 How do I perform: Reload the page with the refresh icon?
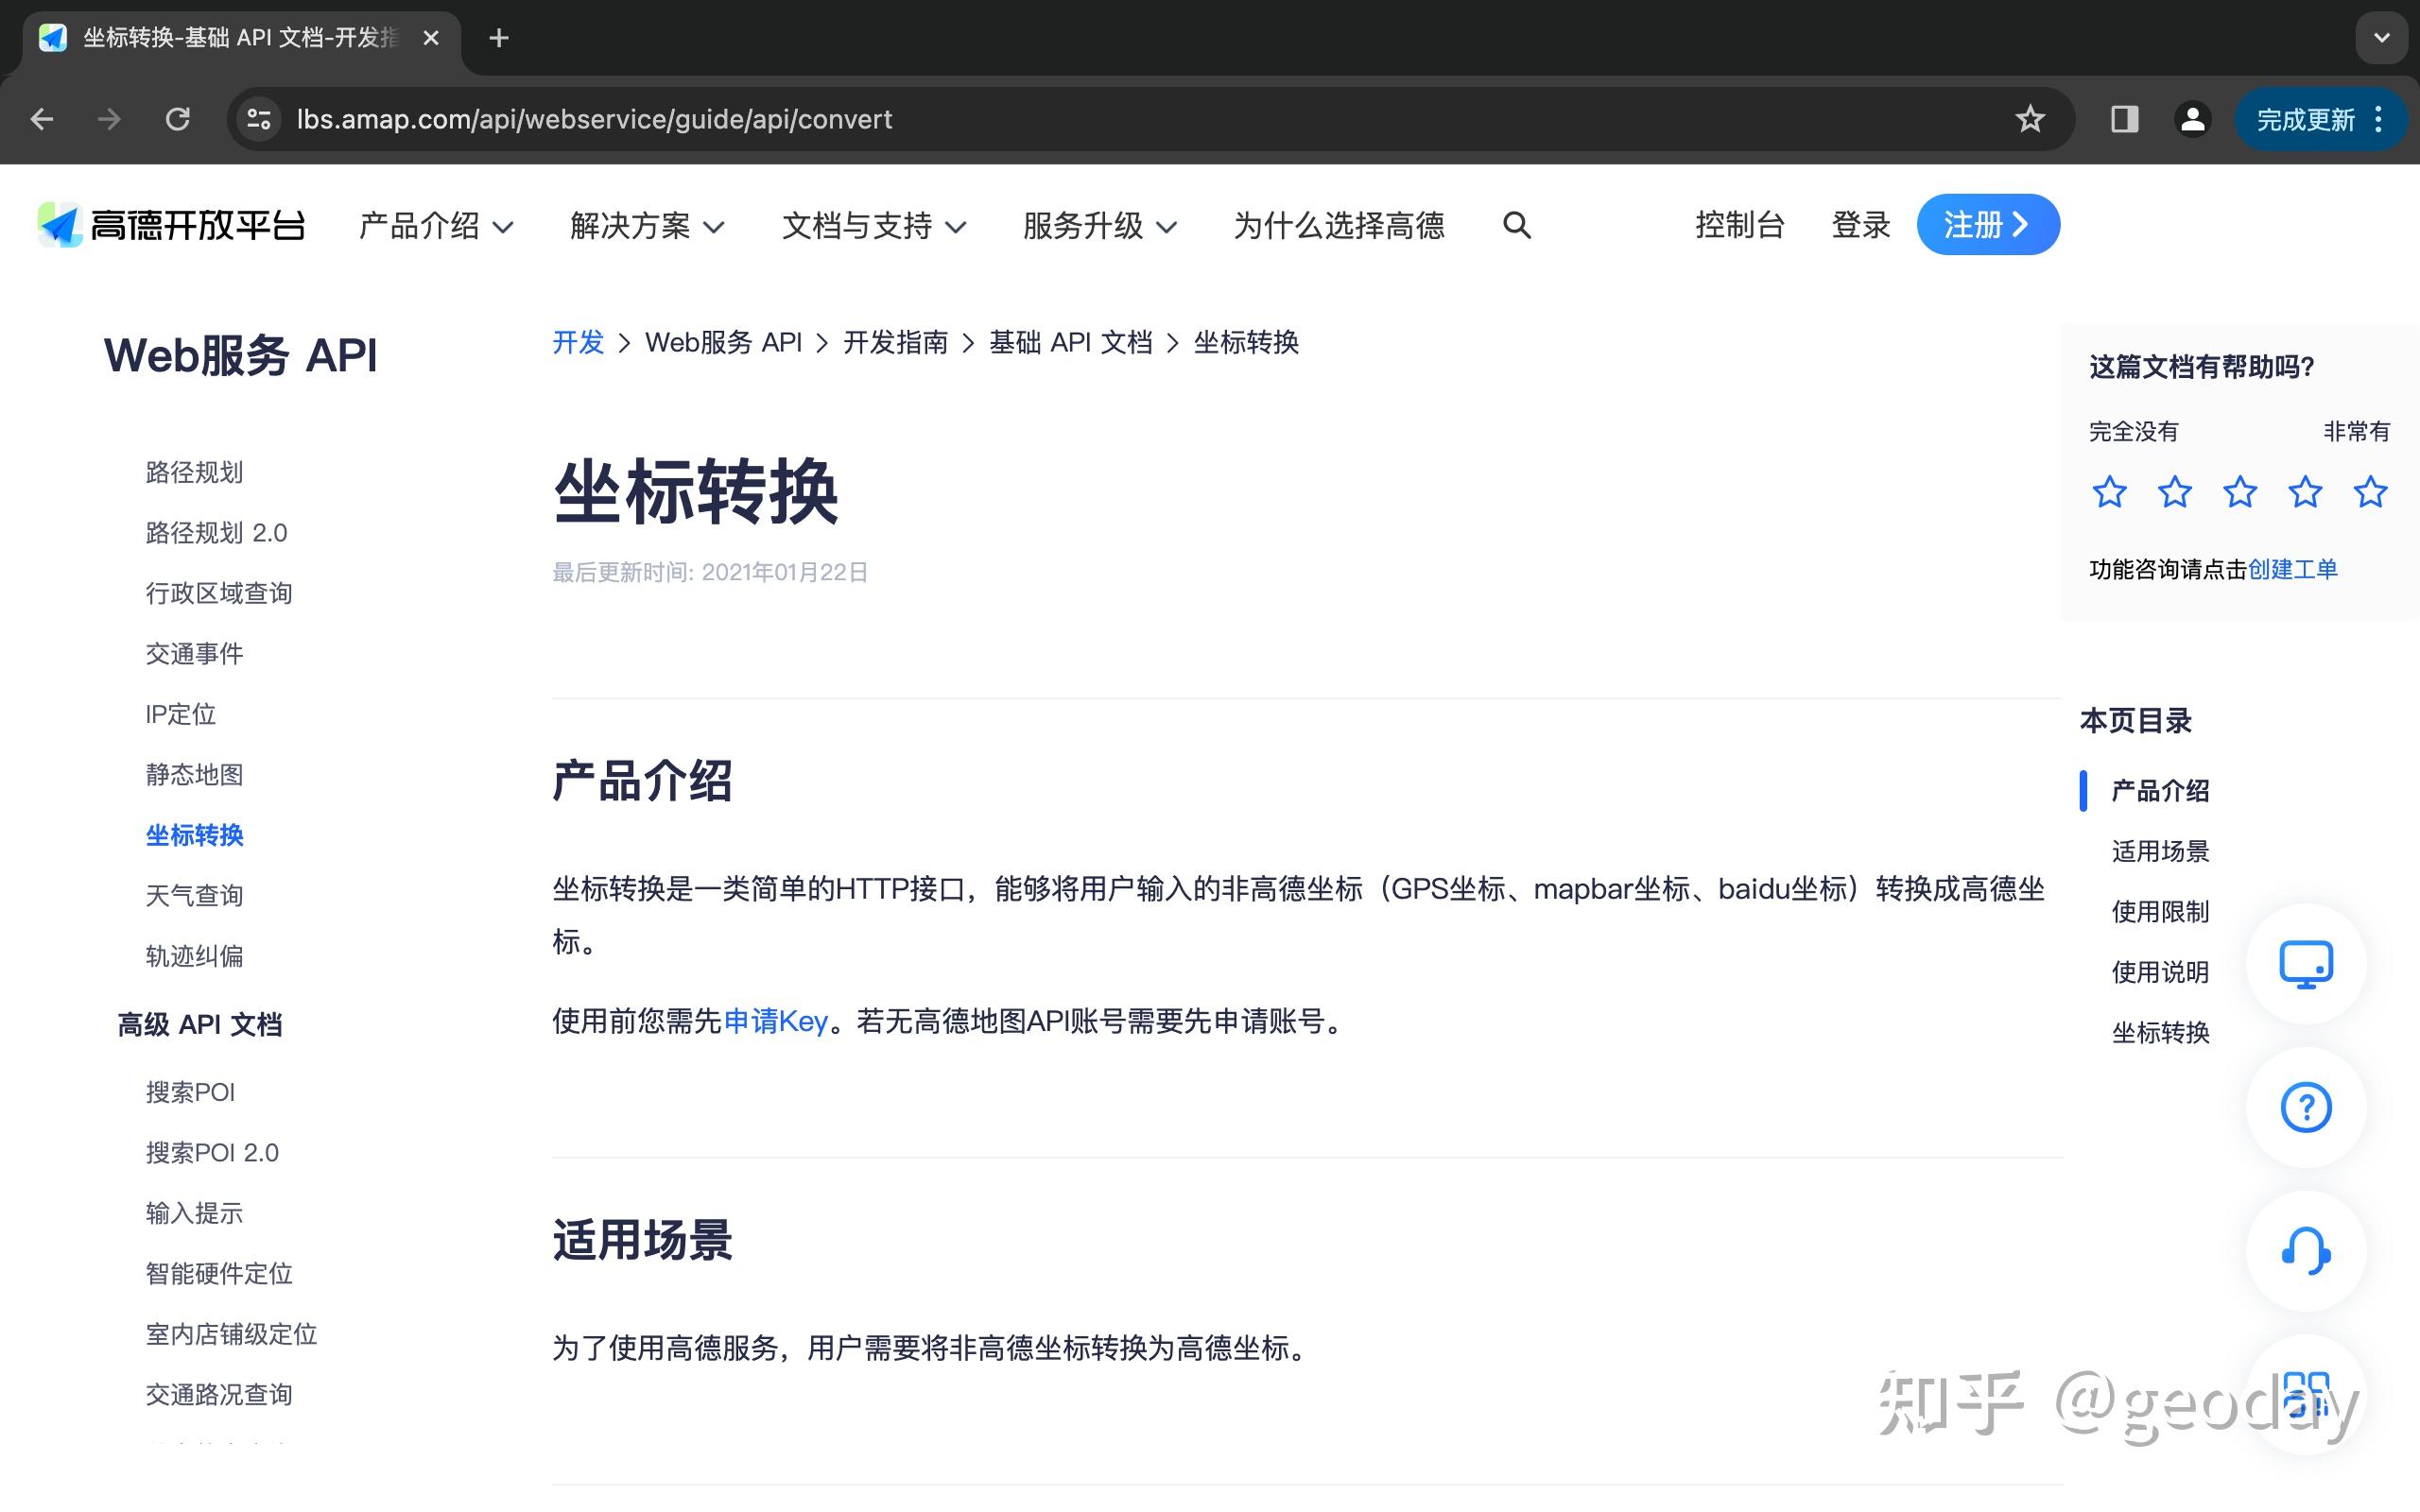[x=178, y=120]
